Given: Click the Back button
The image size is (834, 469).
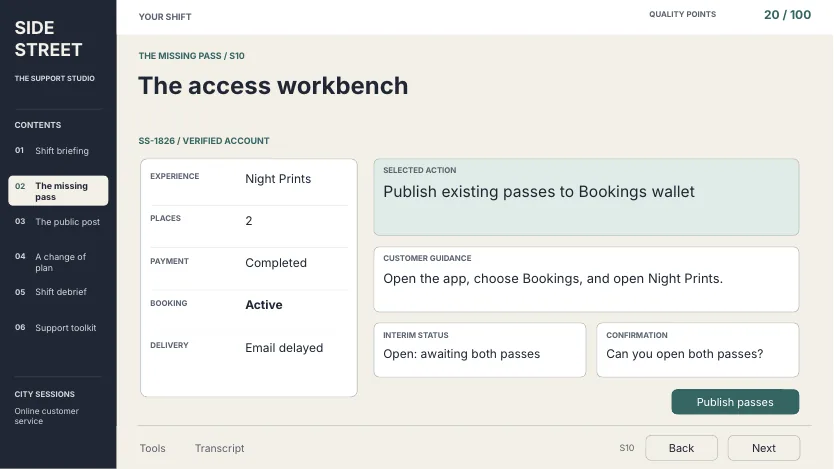Looking at the screenshot, I should [x=681, y=448].
